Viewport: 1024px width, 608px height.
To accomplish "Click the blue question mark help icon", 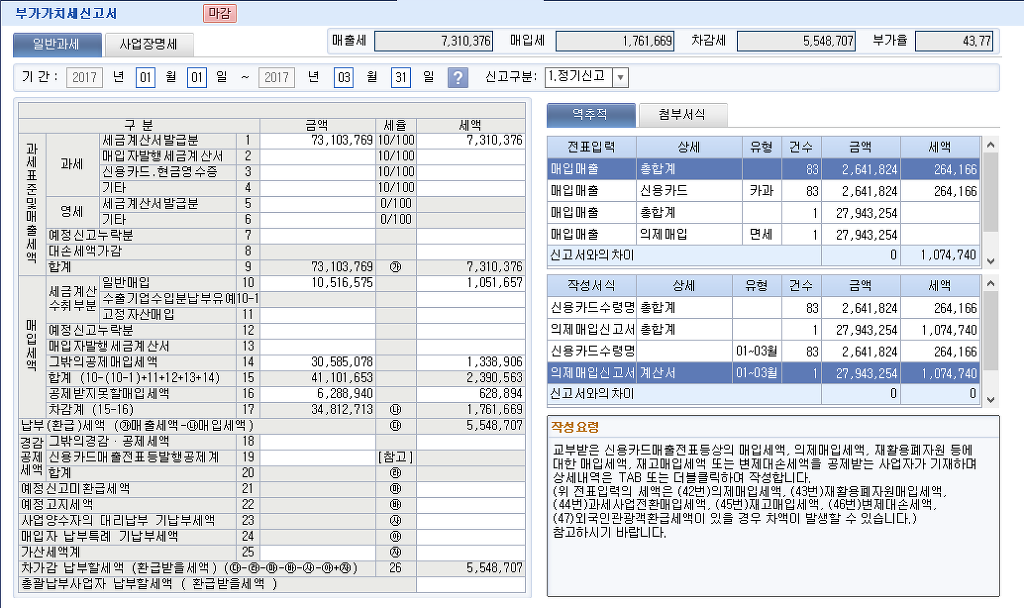I will point(458,78).
